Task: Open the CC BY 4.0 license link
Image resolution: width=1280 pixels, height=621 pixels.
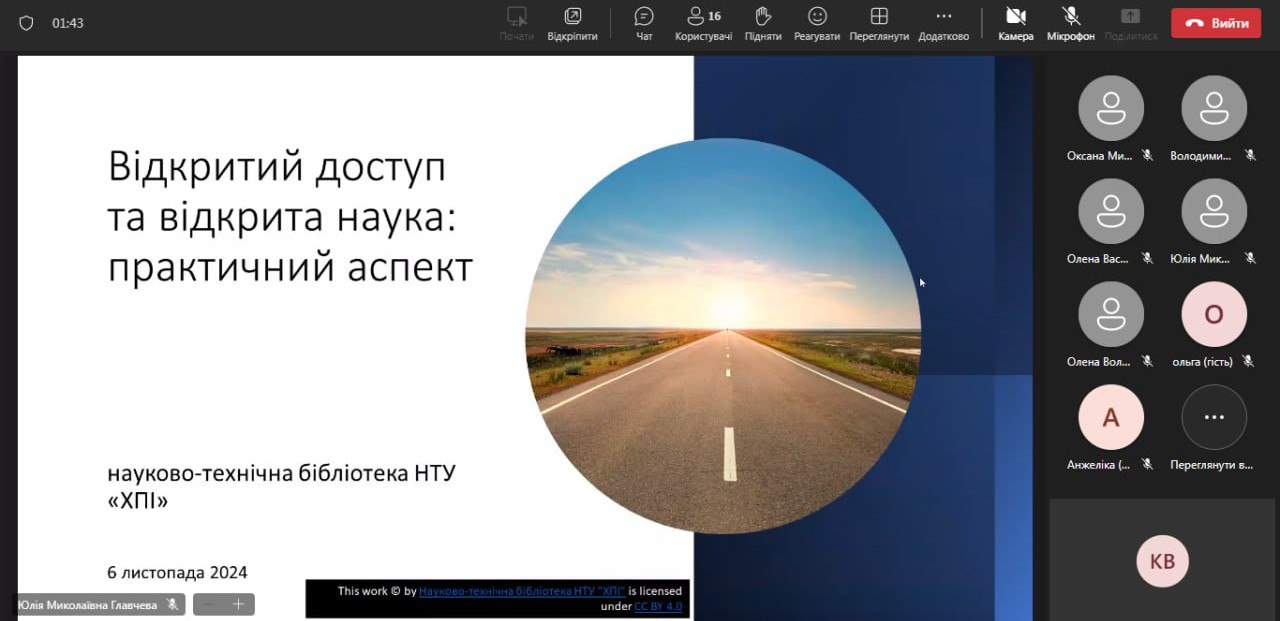Action: click(x=658, y=606)
